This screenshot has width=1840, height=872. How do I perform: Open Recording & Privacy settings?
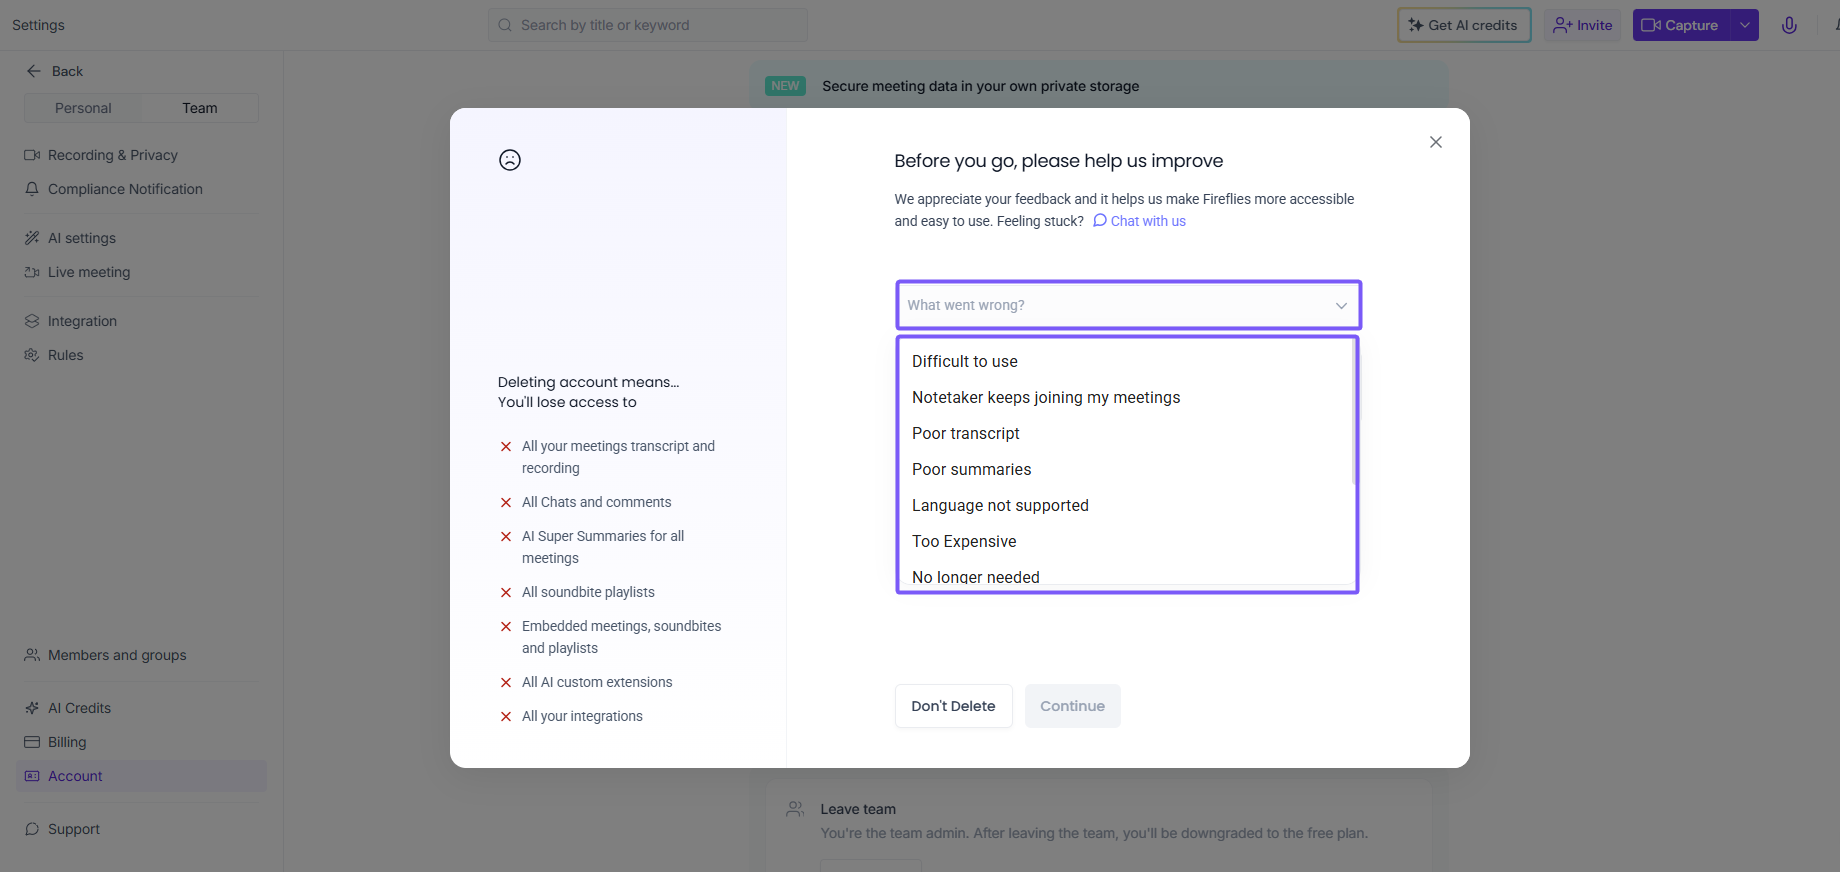tap(112, 155)
